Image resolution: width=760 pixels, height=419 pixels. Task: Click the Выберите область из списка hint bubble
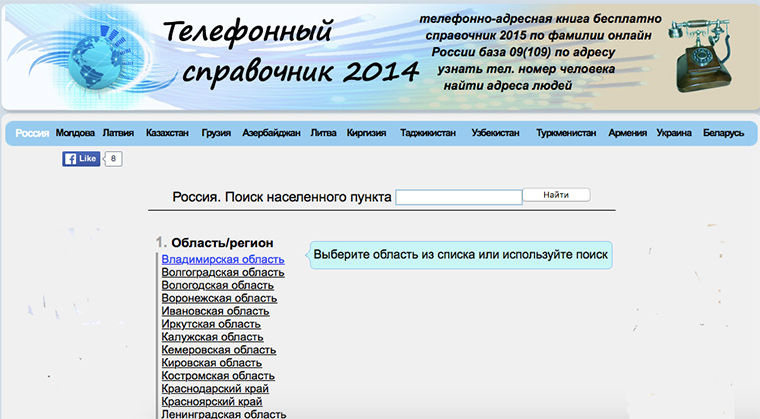[460, 255]
